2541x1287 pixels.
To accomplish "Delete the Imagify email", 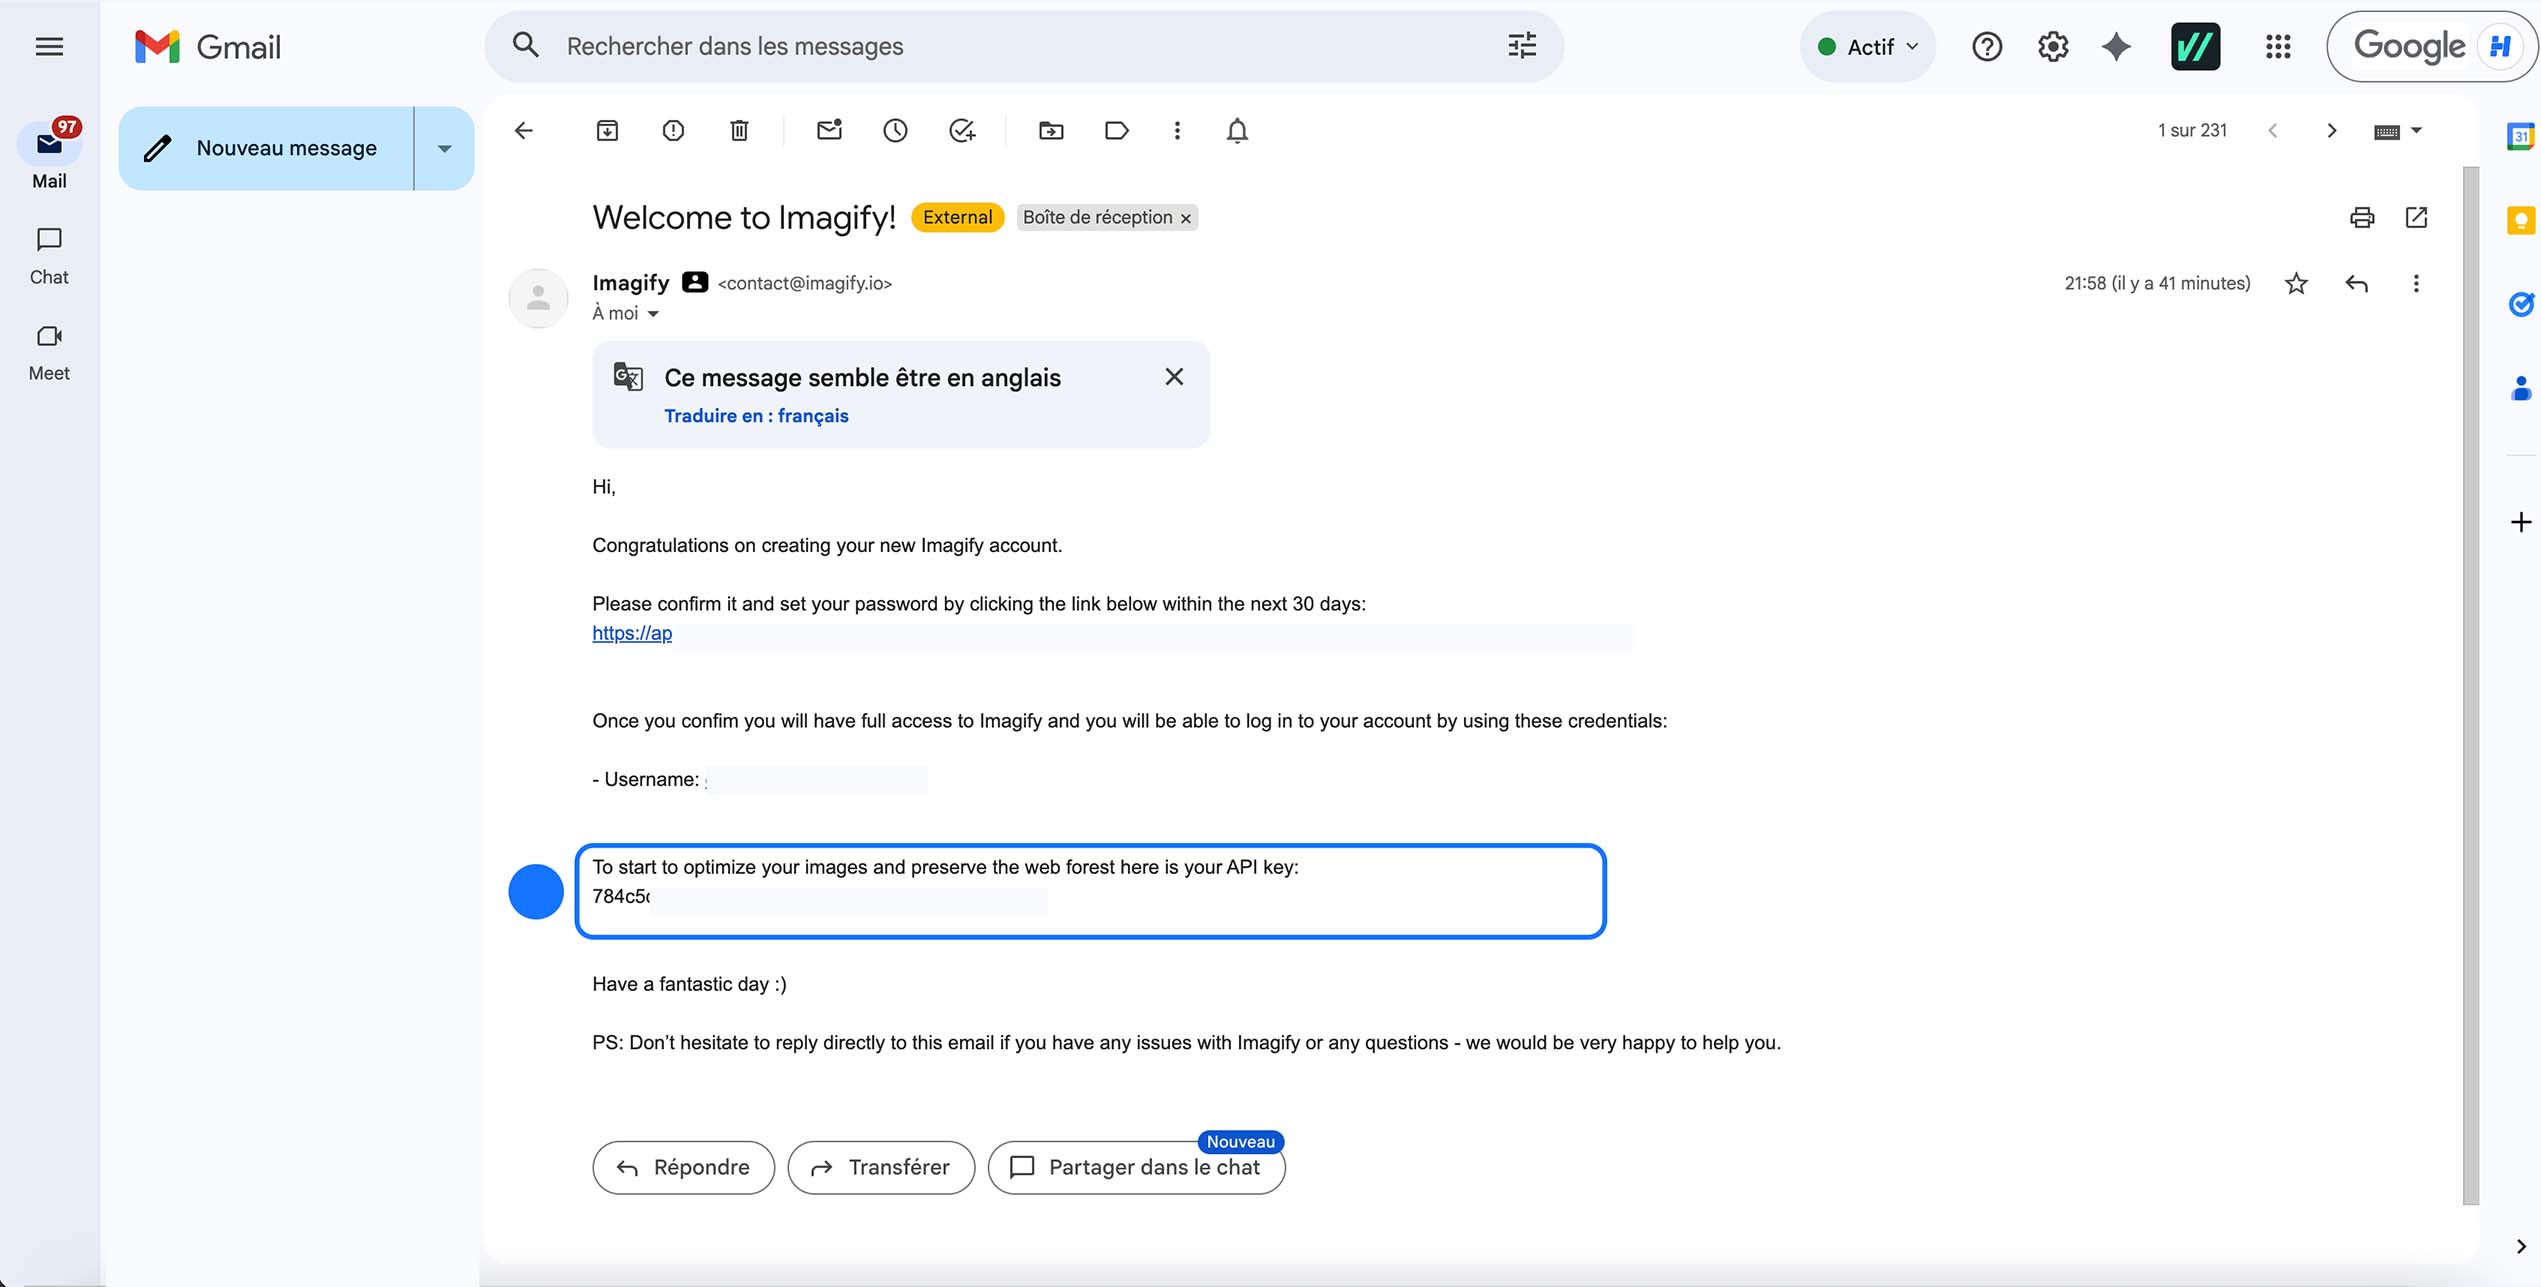I will pyautogui.click(x=739, y=130).
